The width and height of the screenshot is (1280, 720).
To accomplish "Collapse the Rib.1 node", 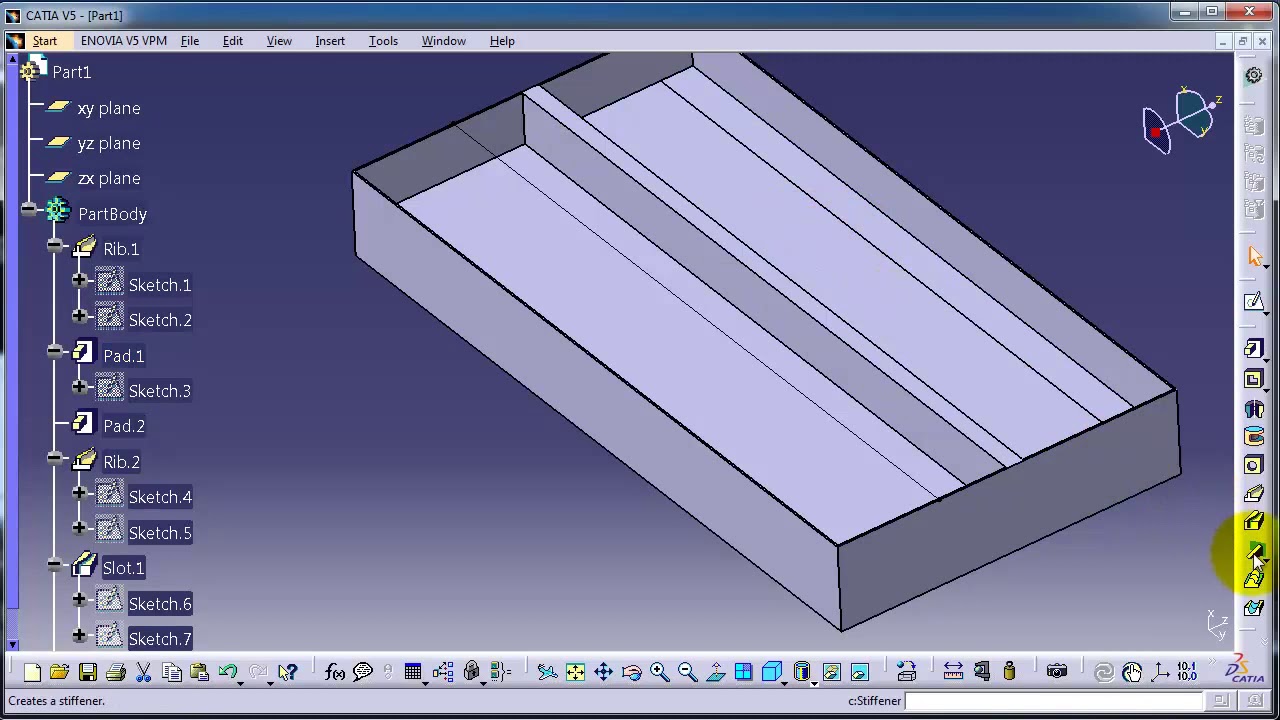I will click(54, 245).
